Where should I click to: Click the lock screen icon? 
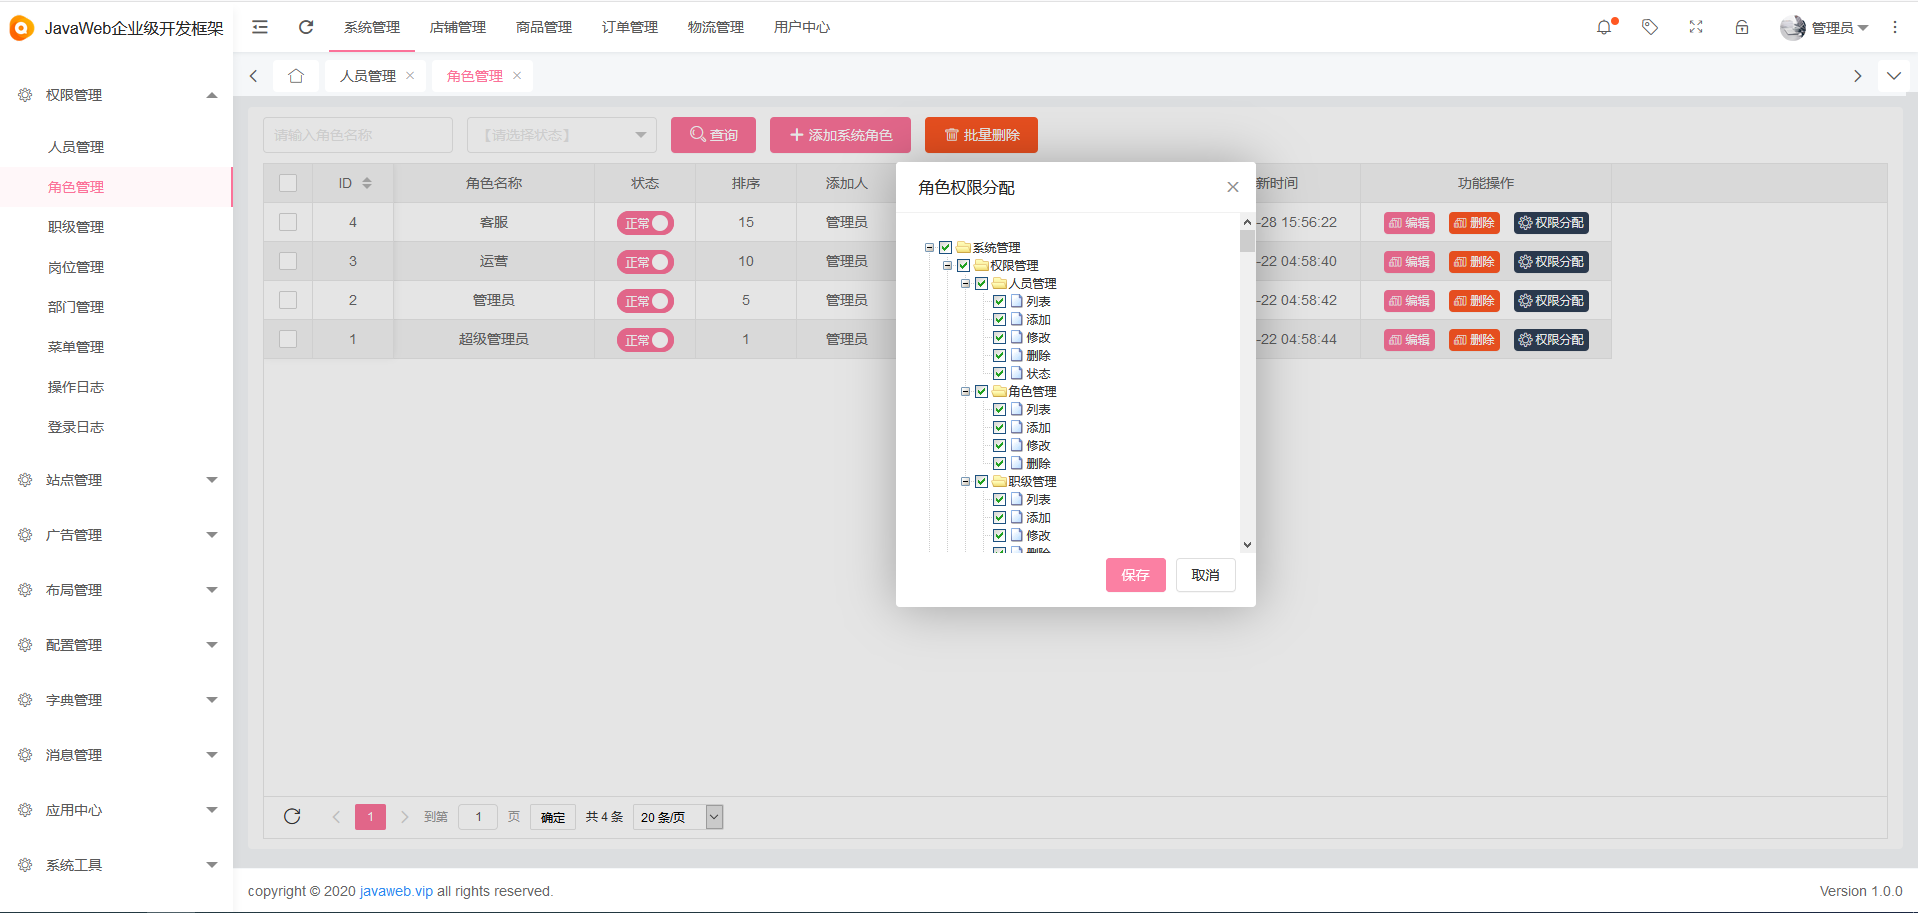click(x=1742, y=27)
